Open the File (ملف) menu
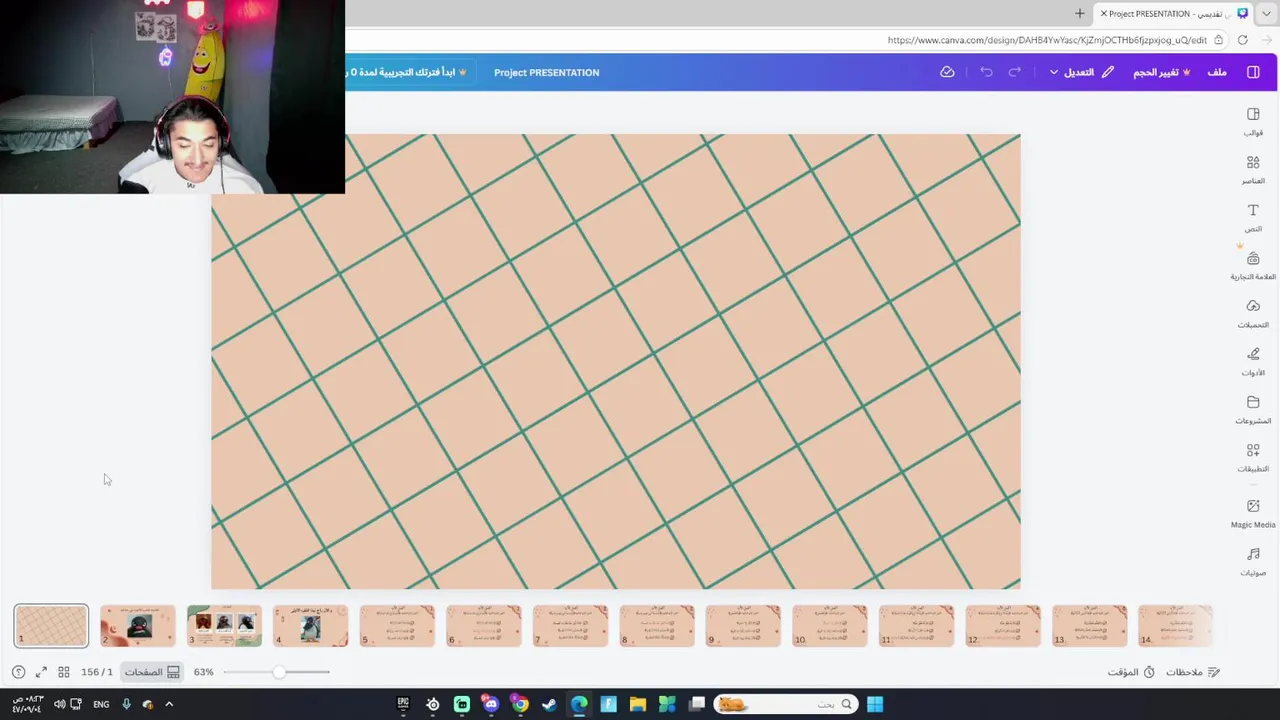 click(1216, 72)
